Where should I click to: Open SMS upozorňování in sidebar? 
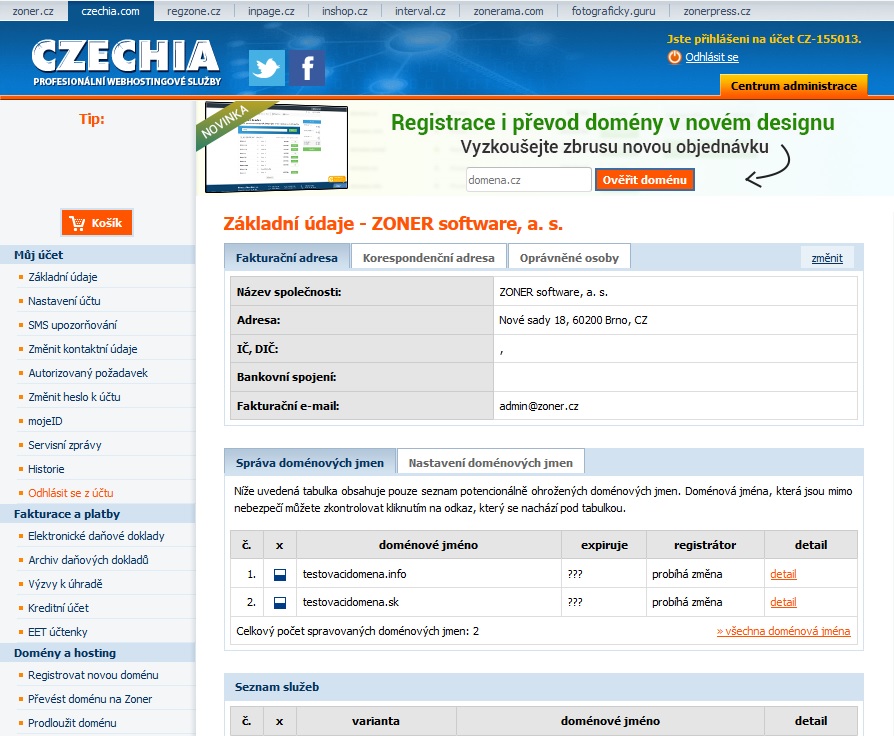72,325
